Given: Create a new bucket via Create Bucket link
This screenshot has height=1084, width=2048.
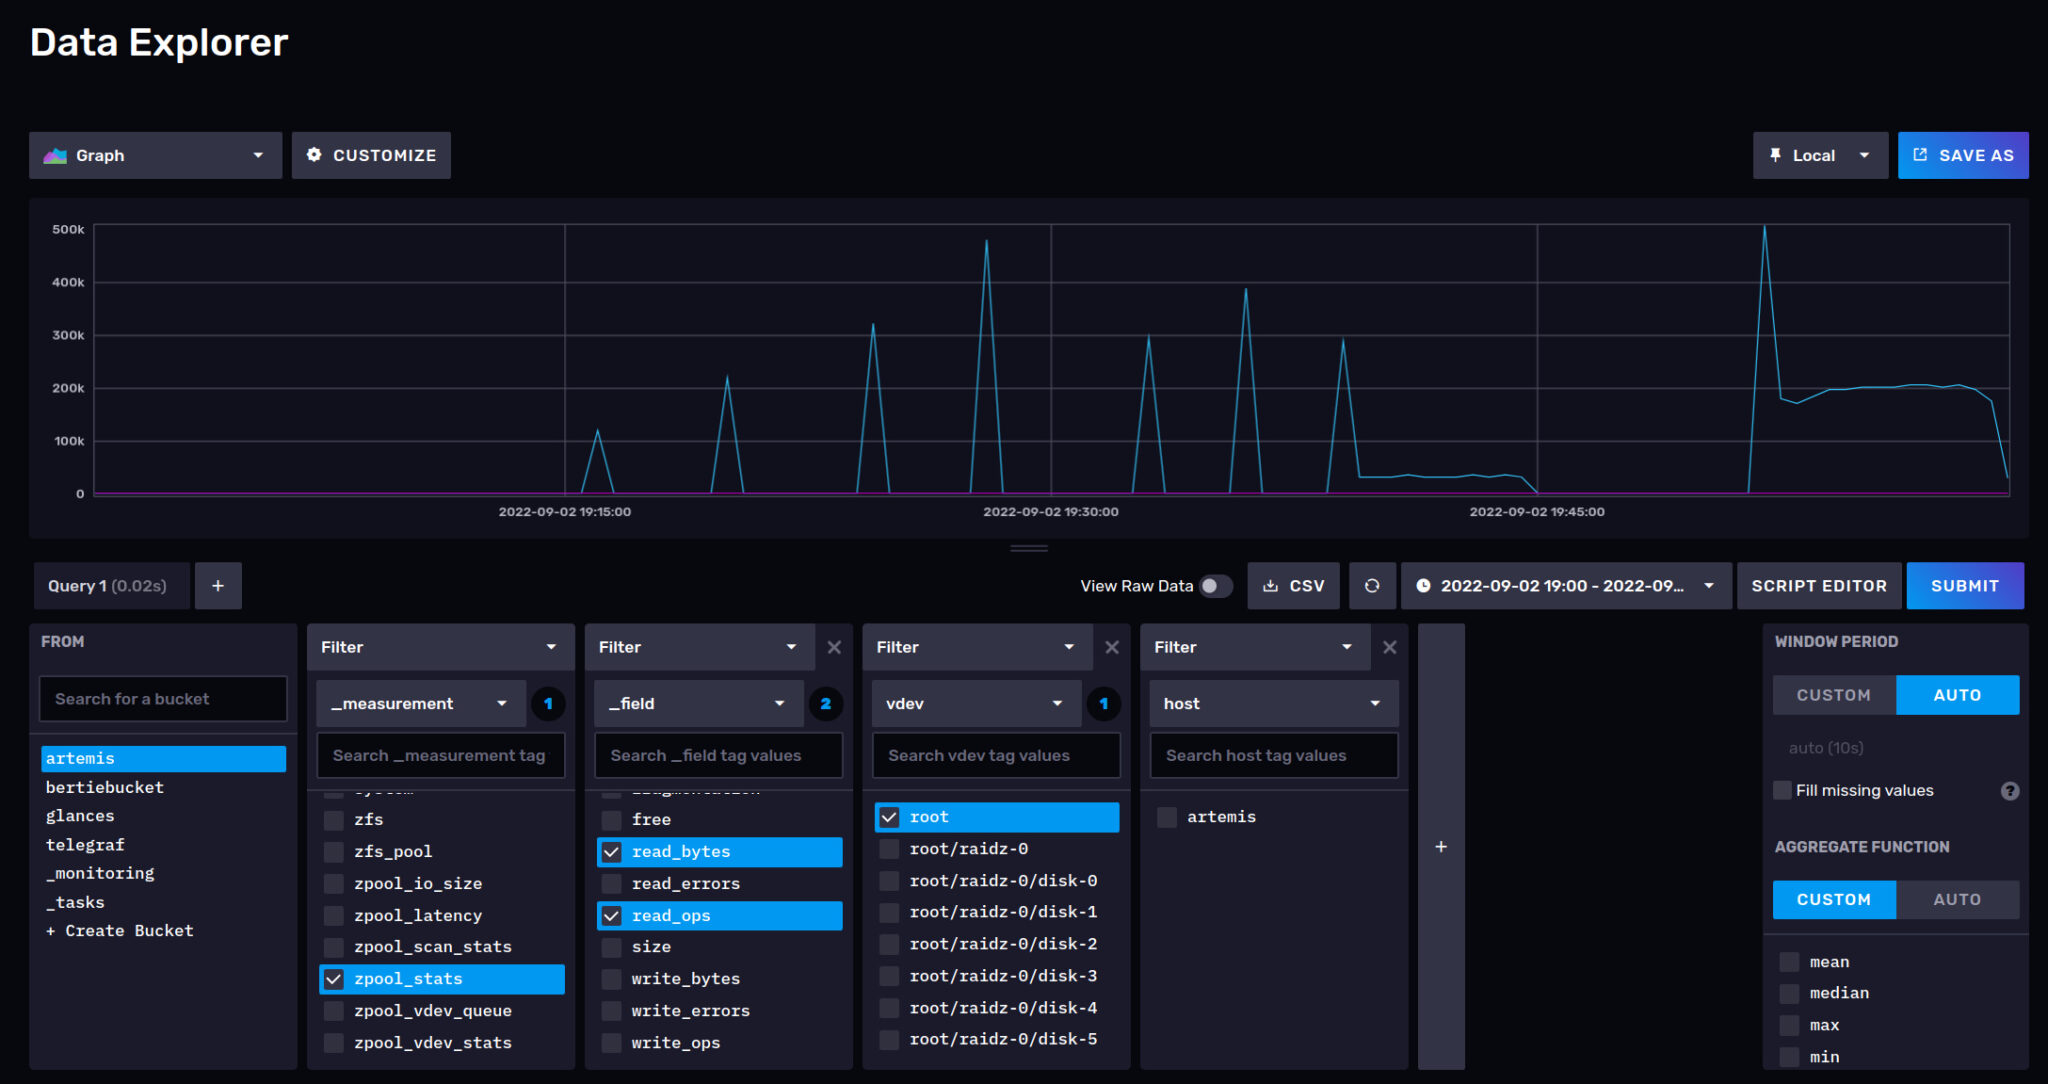Looking at the screenshot, I should [119, 930].
